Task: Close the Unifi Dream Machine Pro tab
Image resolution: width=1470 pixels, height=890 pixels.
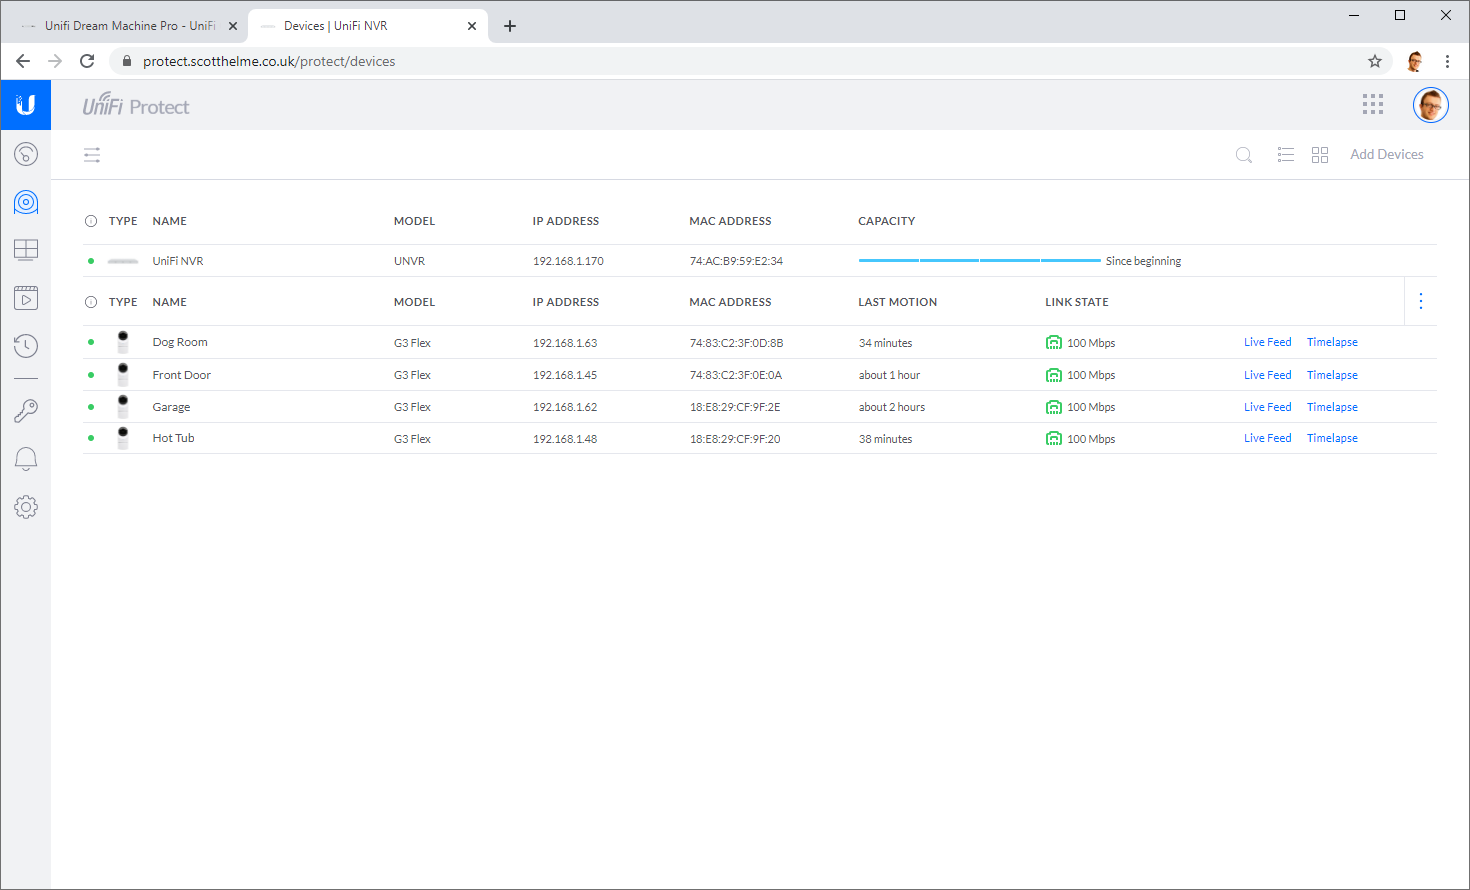Action: [x=233, y=26]
